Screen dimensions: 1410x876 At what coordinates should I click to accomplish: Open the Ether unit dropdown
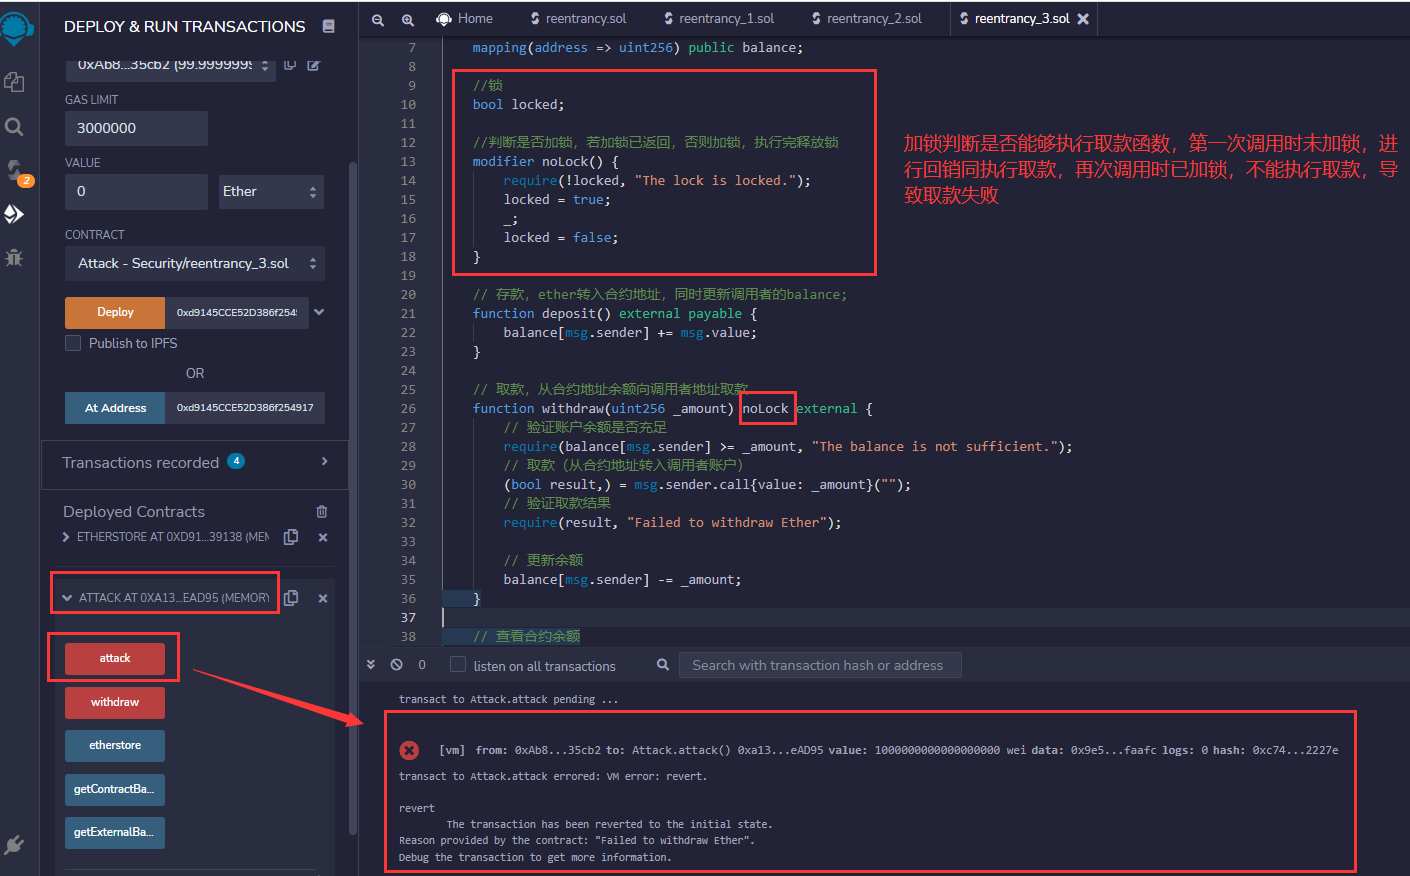coord(271,192)
